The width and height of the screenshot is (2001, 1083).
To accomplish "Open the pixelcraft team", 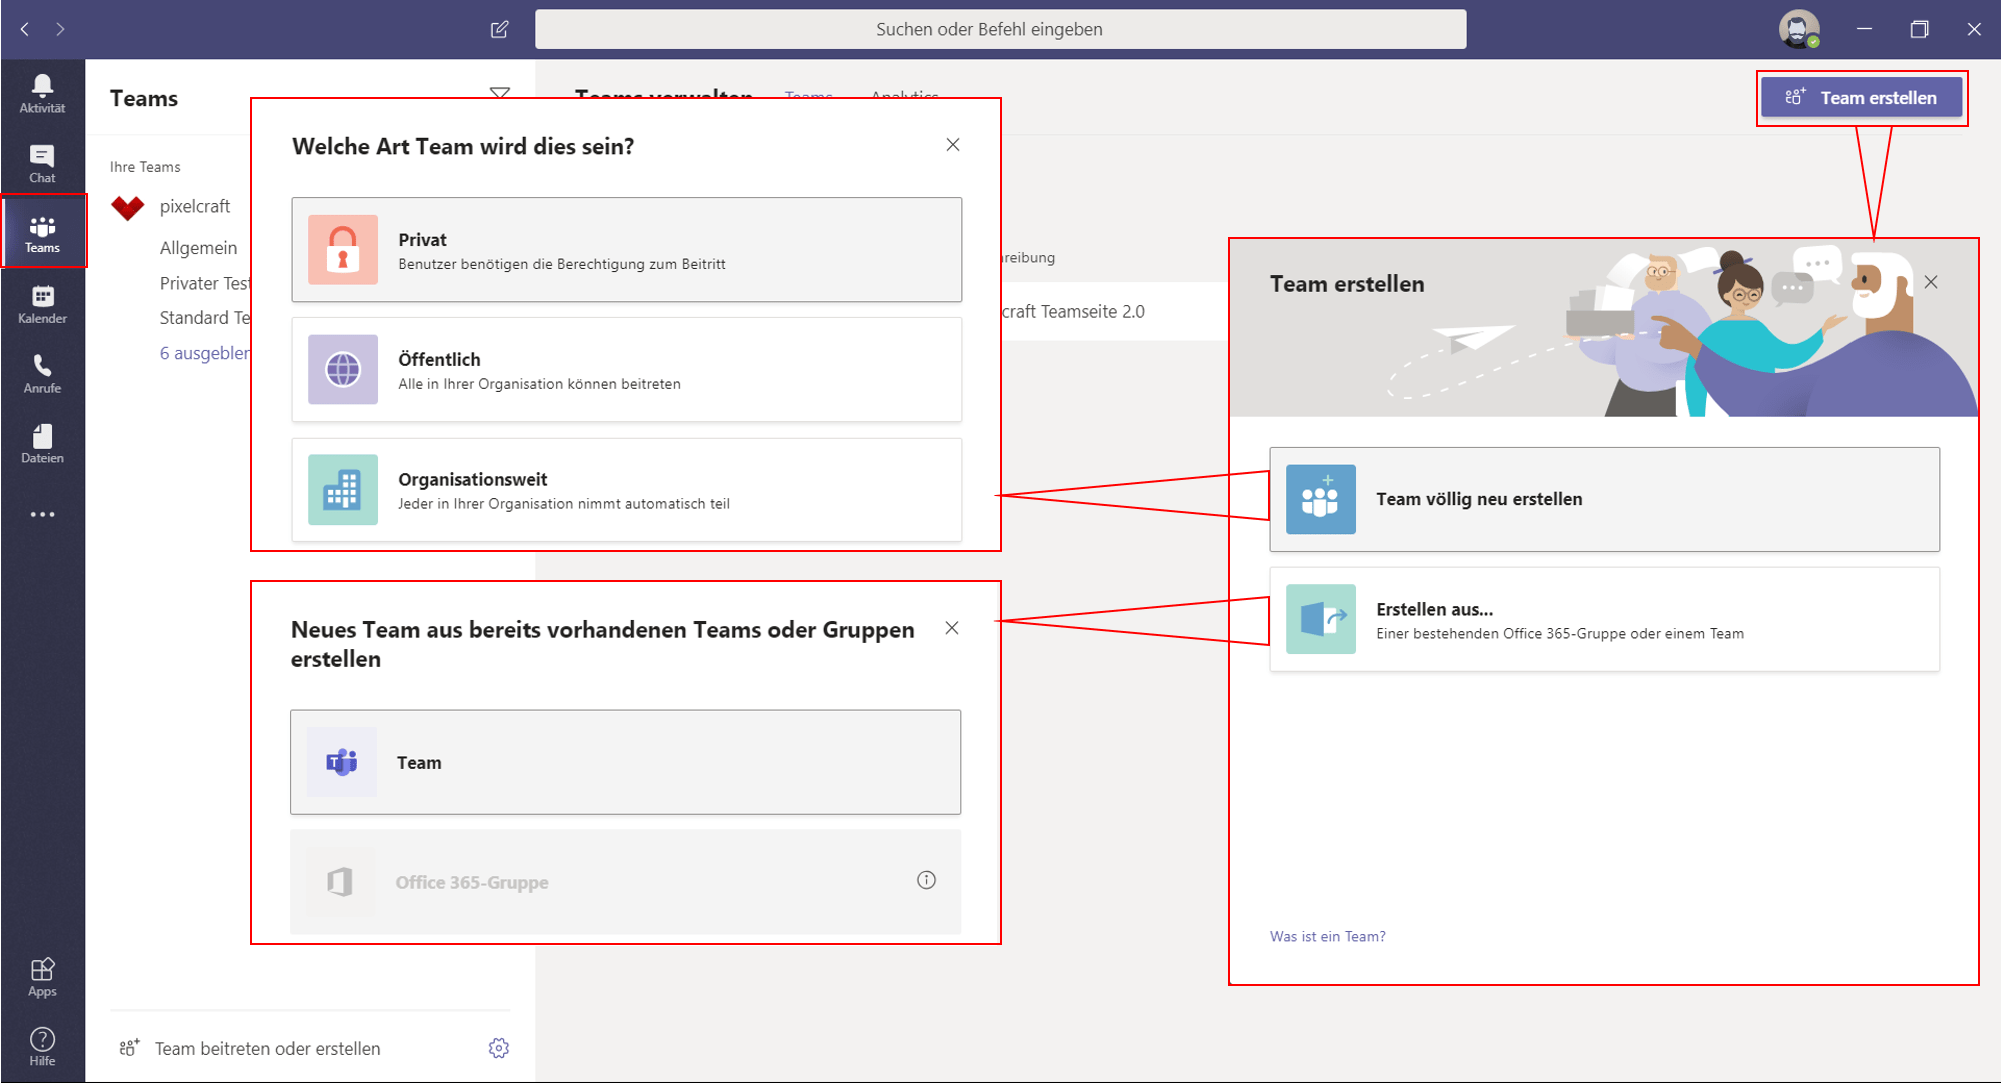I will [x=195, y=206].
